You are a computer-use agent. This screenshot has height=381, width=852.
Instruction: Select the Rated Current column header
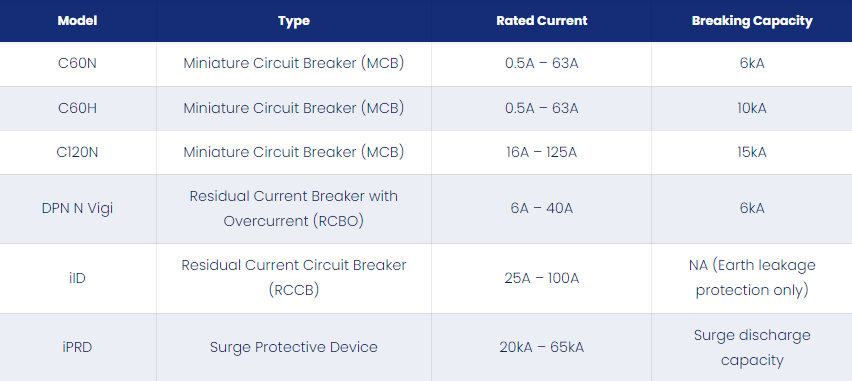[x=542, y=21]
